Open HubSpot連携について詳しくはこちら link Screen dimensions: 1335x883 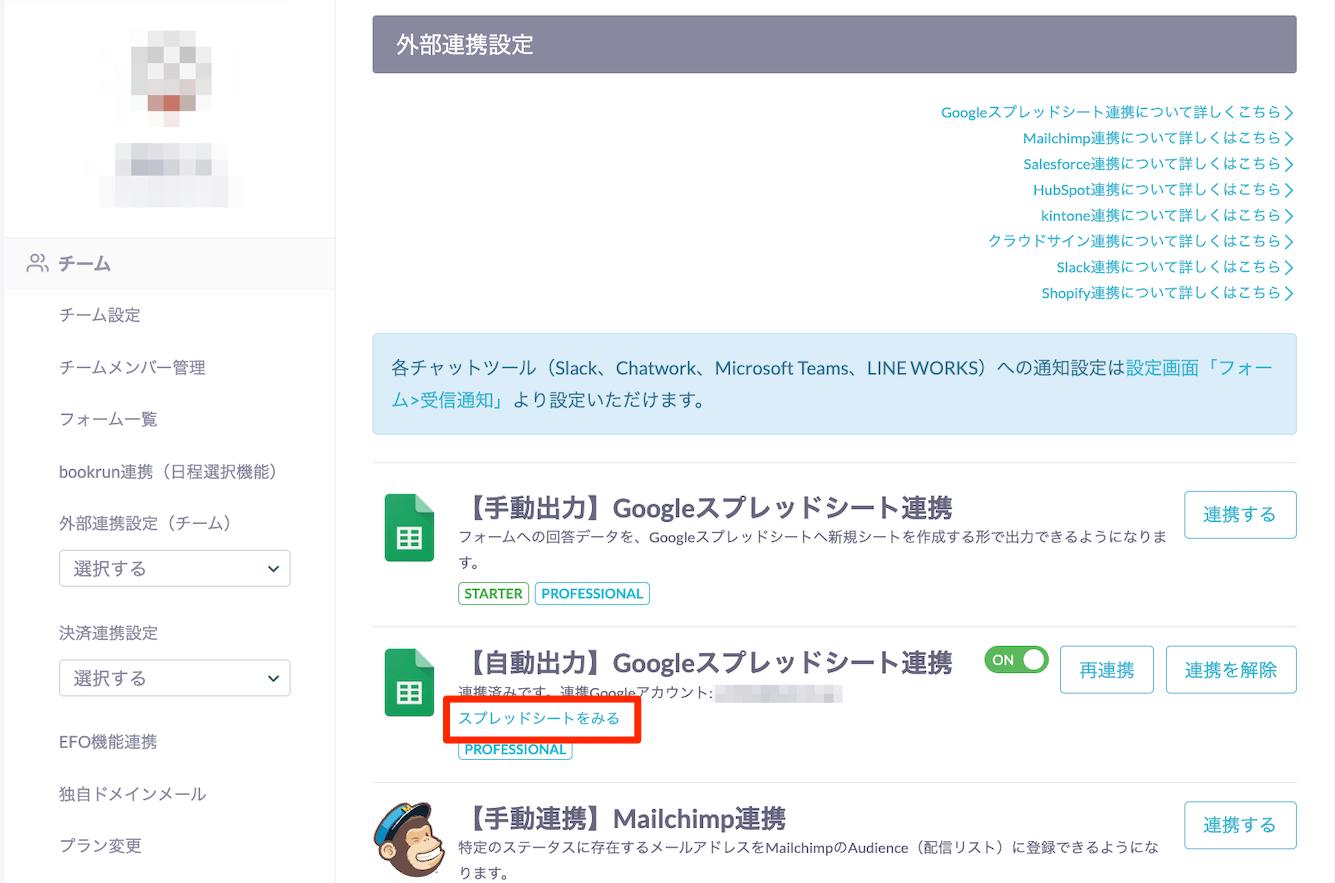1164,190
